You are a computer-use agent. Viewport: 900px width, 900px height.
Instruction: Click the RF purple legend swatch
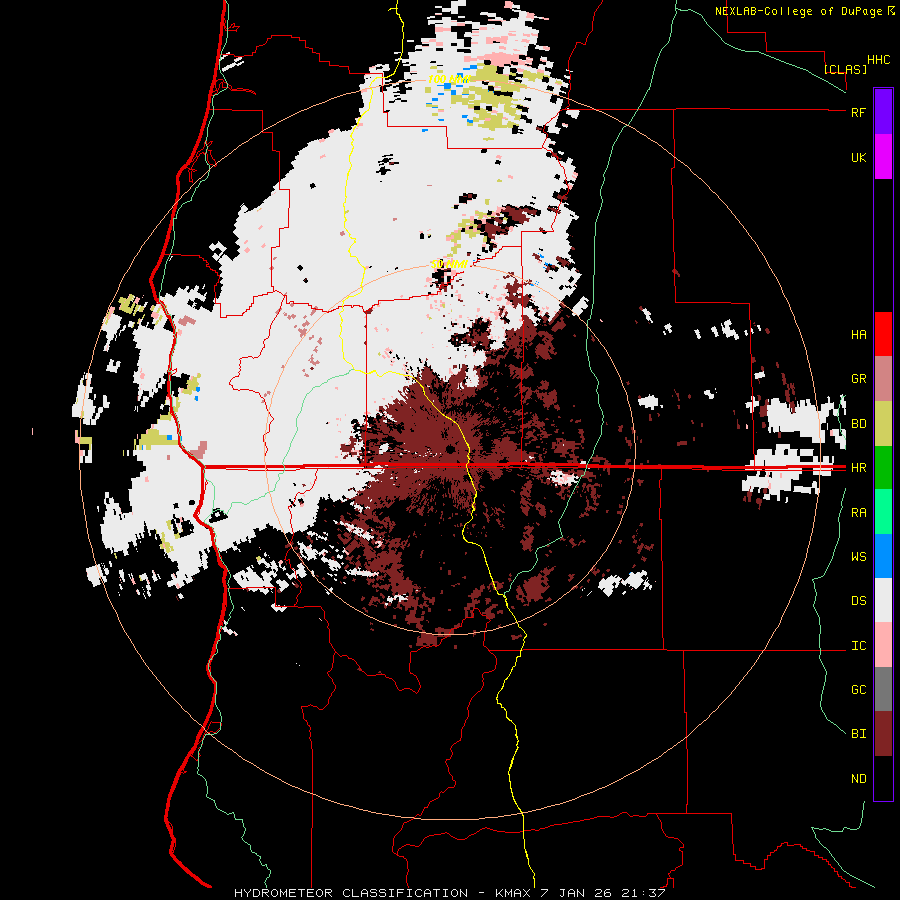(883, 112)
